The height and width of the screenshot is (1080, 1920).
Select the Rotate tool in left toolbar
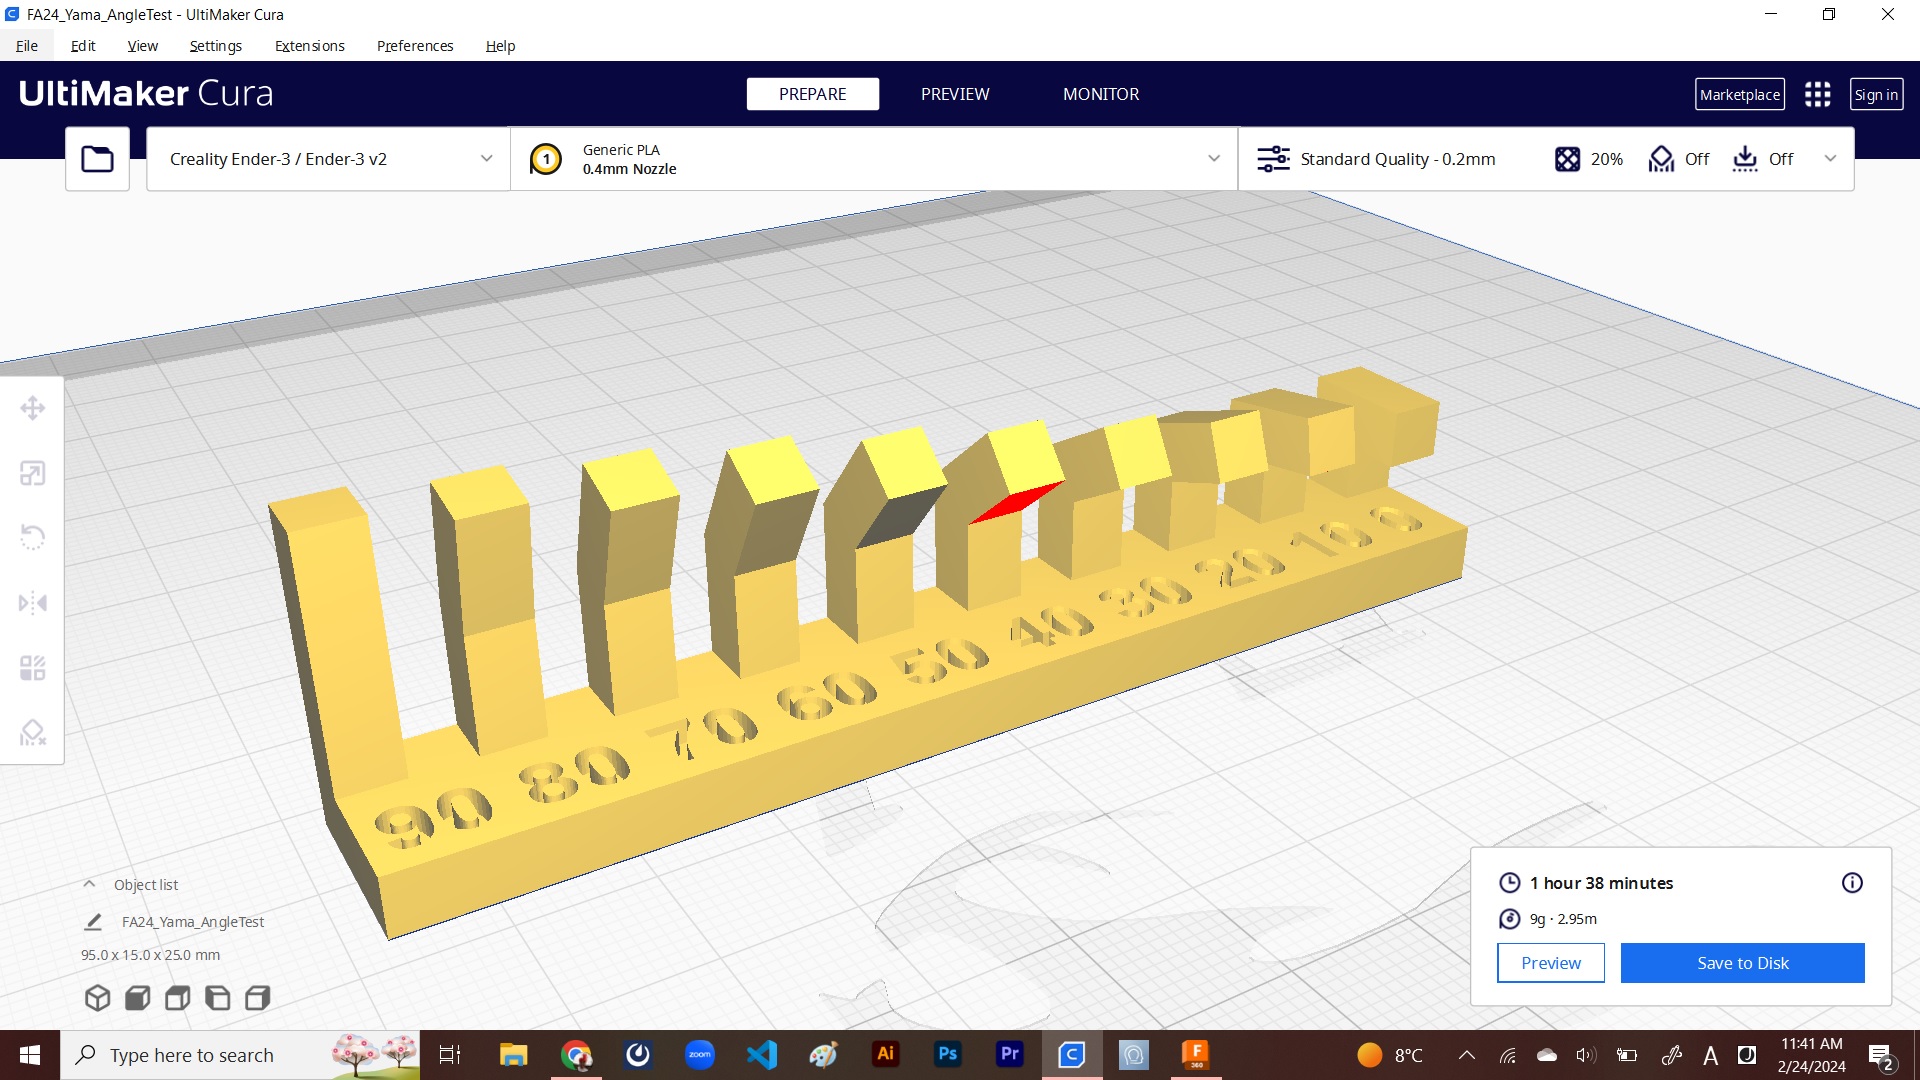pos(32,537)
